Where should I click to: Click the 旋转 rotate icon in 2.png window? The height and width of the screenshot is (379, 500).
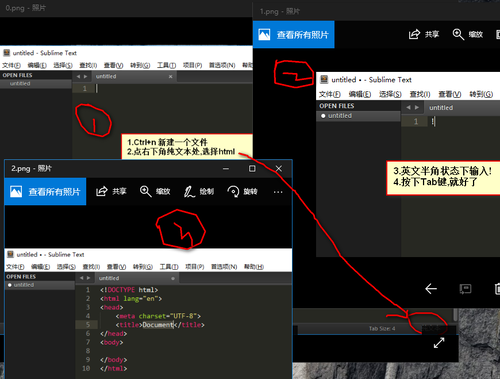pyautogui.click(x=233, y=191)
